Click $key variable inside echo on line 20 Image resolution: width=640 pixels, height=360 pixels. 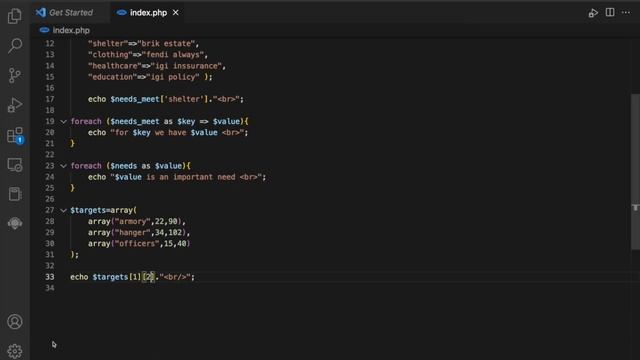pyautogui.click(x=141, y=132)
